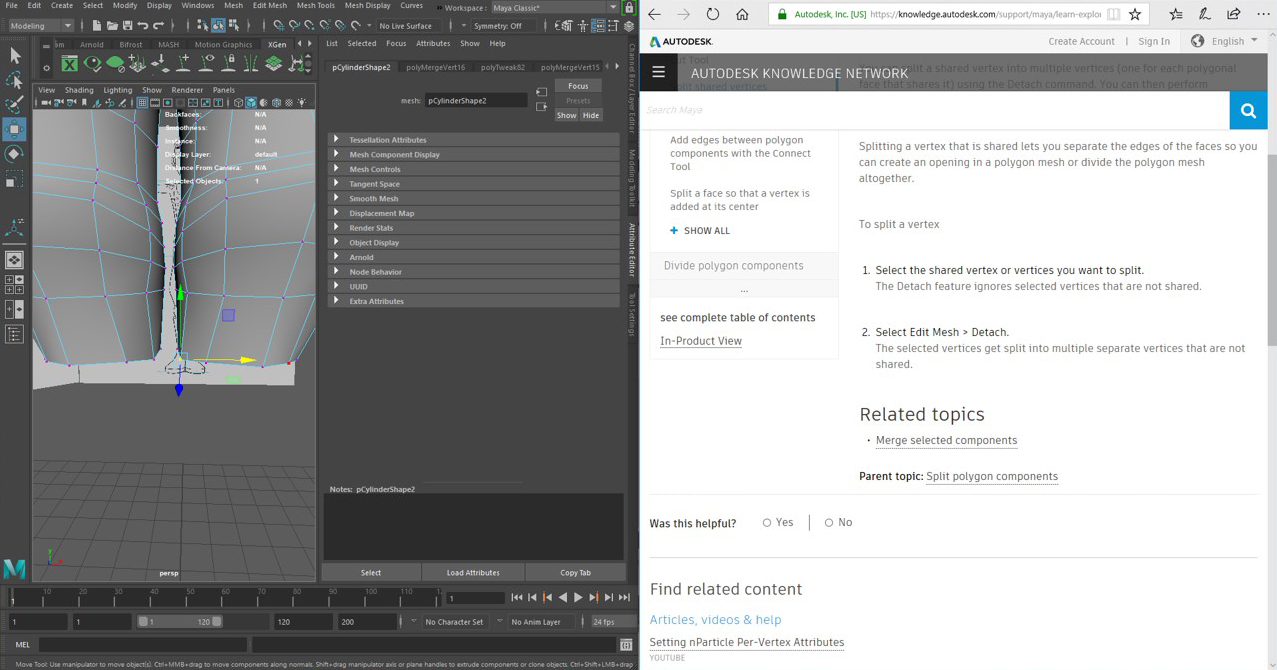Play animation forwards
1277x670 pixels.
click(578, 598)
